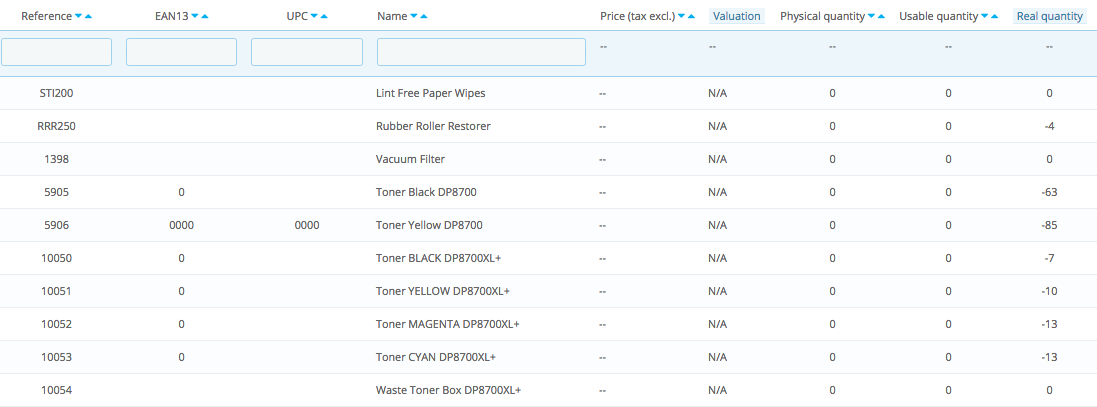
Task: Open the Lint Free Paper Wipes row
Action: click(548, 93)
